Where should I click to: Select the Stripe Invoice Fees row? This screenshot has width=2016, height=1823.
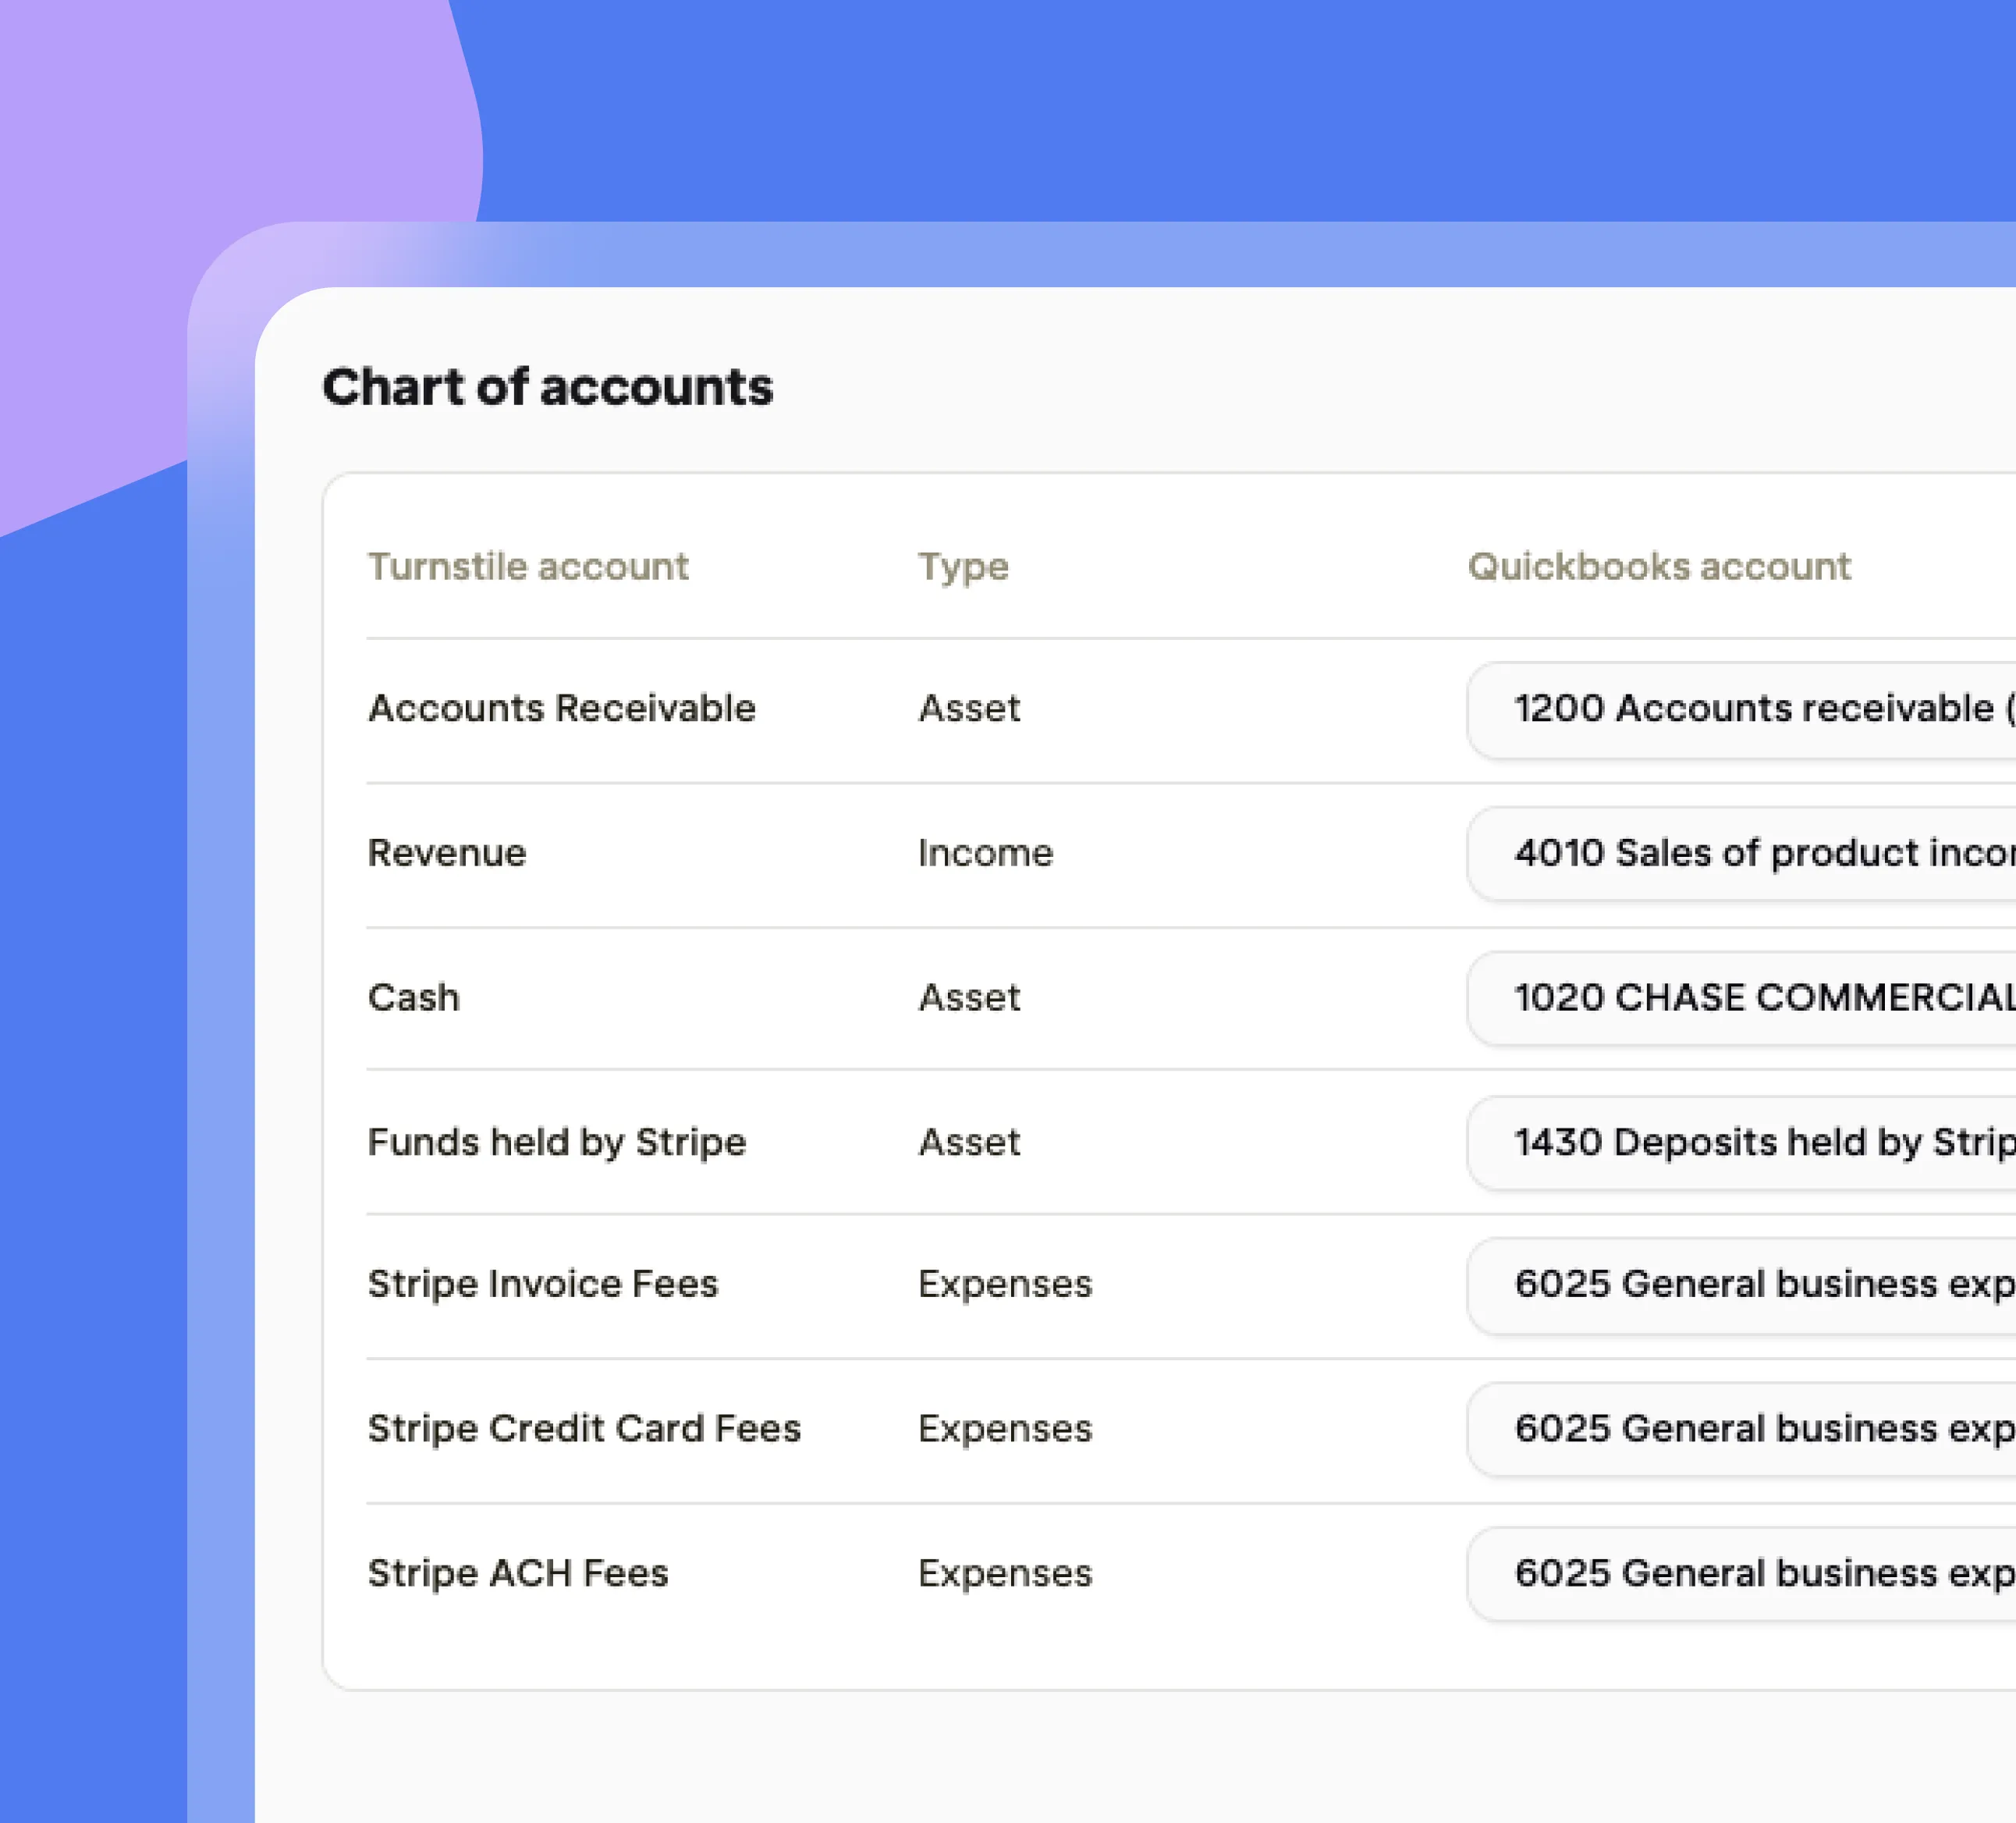(x=543, y=1286)
